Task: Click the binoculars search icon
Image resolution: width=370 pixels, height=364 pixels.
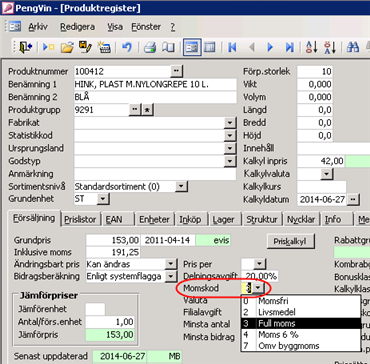Action: (x=353, y=48)
